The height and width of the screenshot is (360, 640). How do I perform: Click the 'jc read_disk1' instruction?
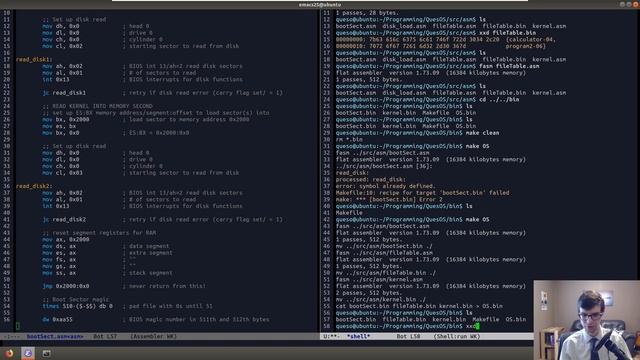click(x=64, y=93)
